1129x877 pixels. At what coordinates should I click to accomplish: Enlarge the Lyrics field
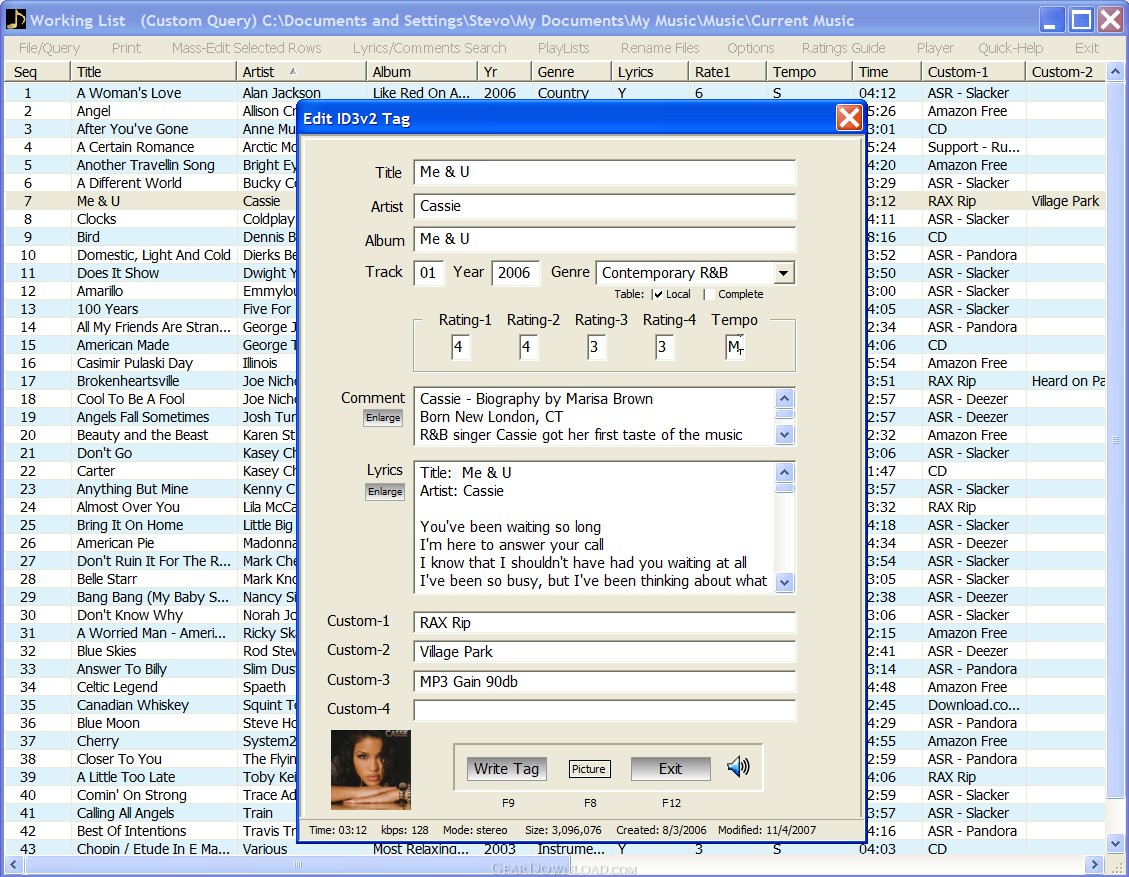pyautogui.click(x=385, y=492)
